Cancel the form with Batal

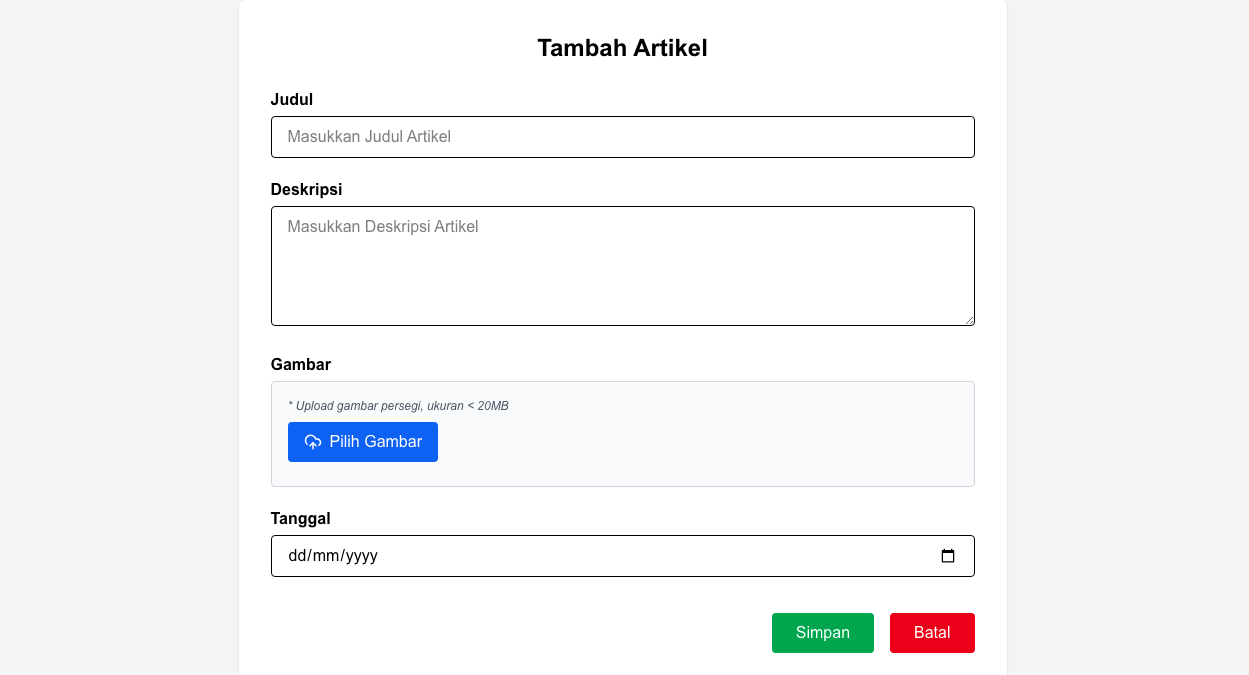click(x=931, y=633)
